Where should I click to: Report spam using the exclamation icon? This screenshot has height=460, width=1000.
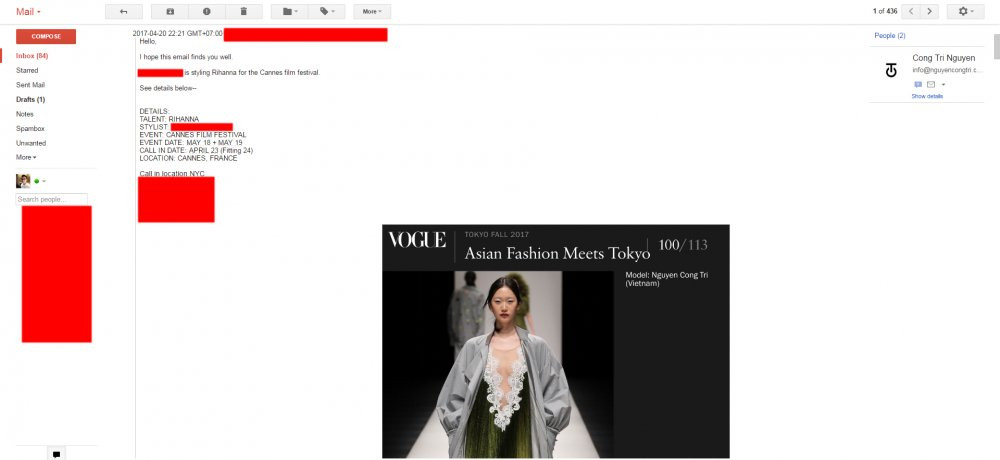207,11
